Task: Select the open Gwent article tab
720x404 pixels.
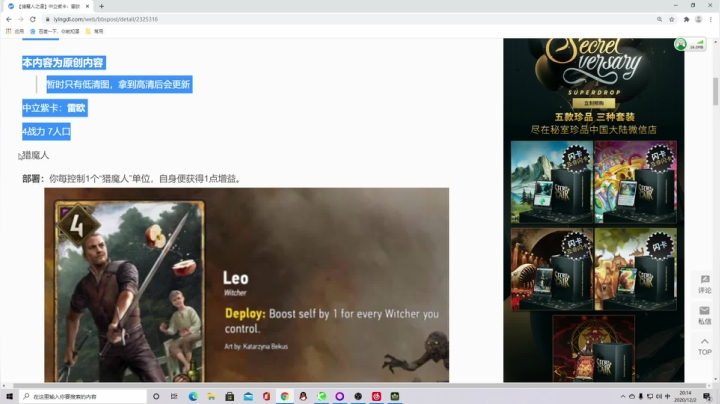Action: [47, 6]
